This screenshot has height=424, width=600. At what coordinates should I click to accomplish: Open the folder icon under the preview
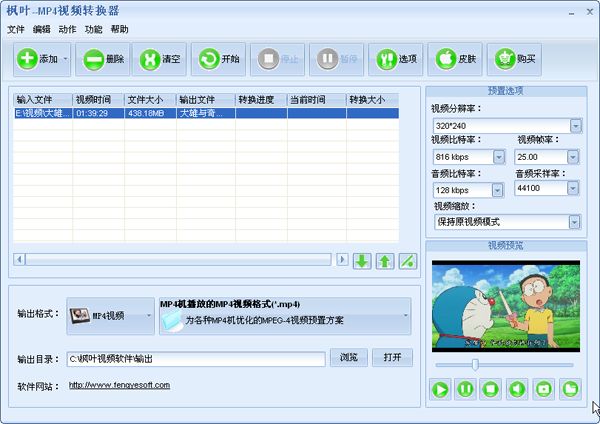[x=571, y=390]
